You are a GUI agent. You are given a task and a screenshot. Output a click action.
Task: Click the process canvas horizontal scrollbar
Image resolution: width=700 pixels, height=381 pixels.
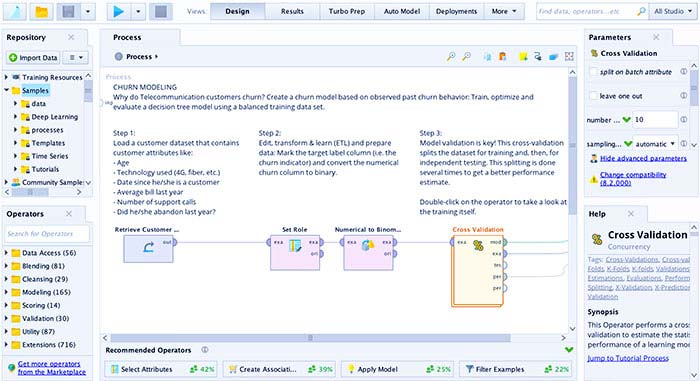click(310, 338)
